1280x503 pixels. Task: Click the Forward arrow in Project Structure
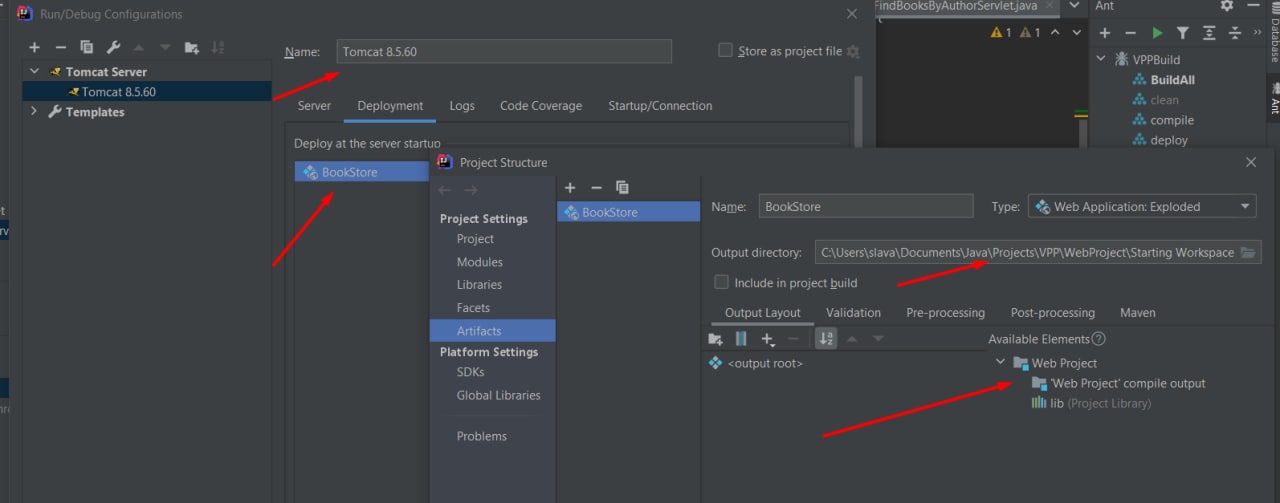point(471,190)
